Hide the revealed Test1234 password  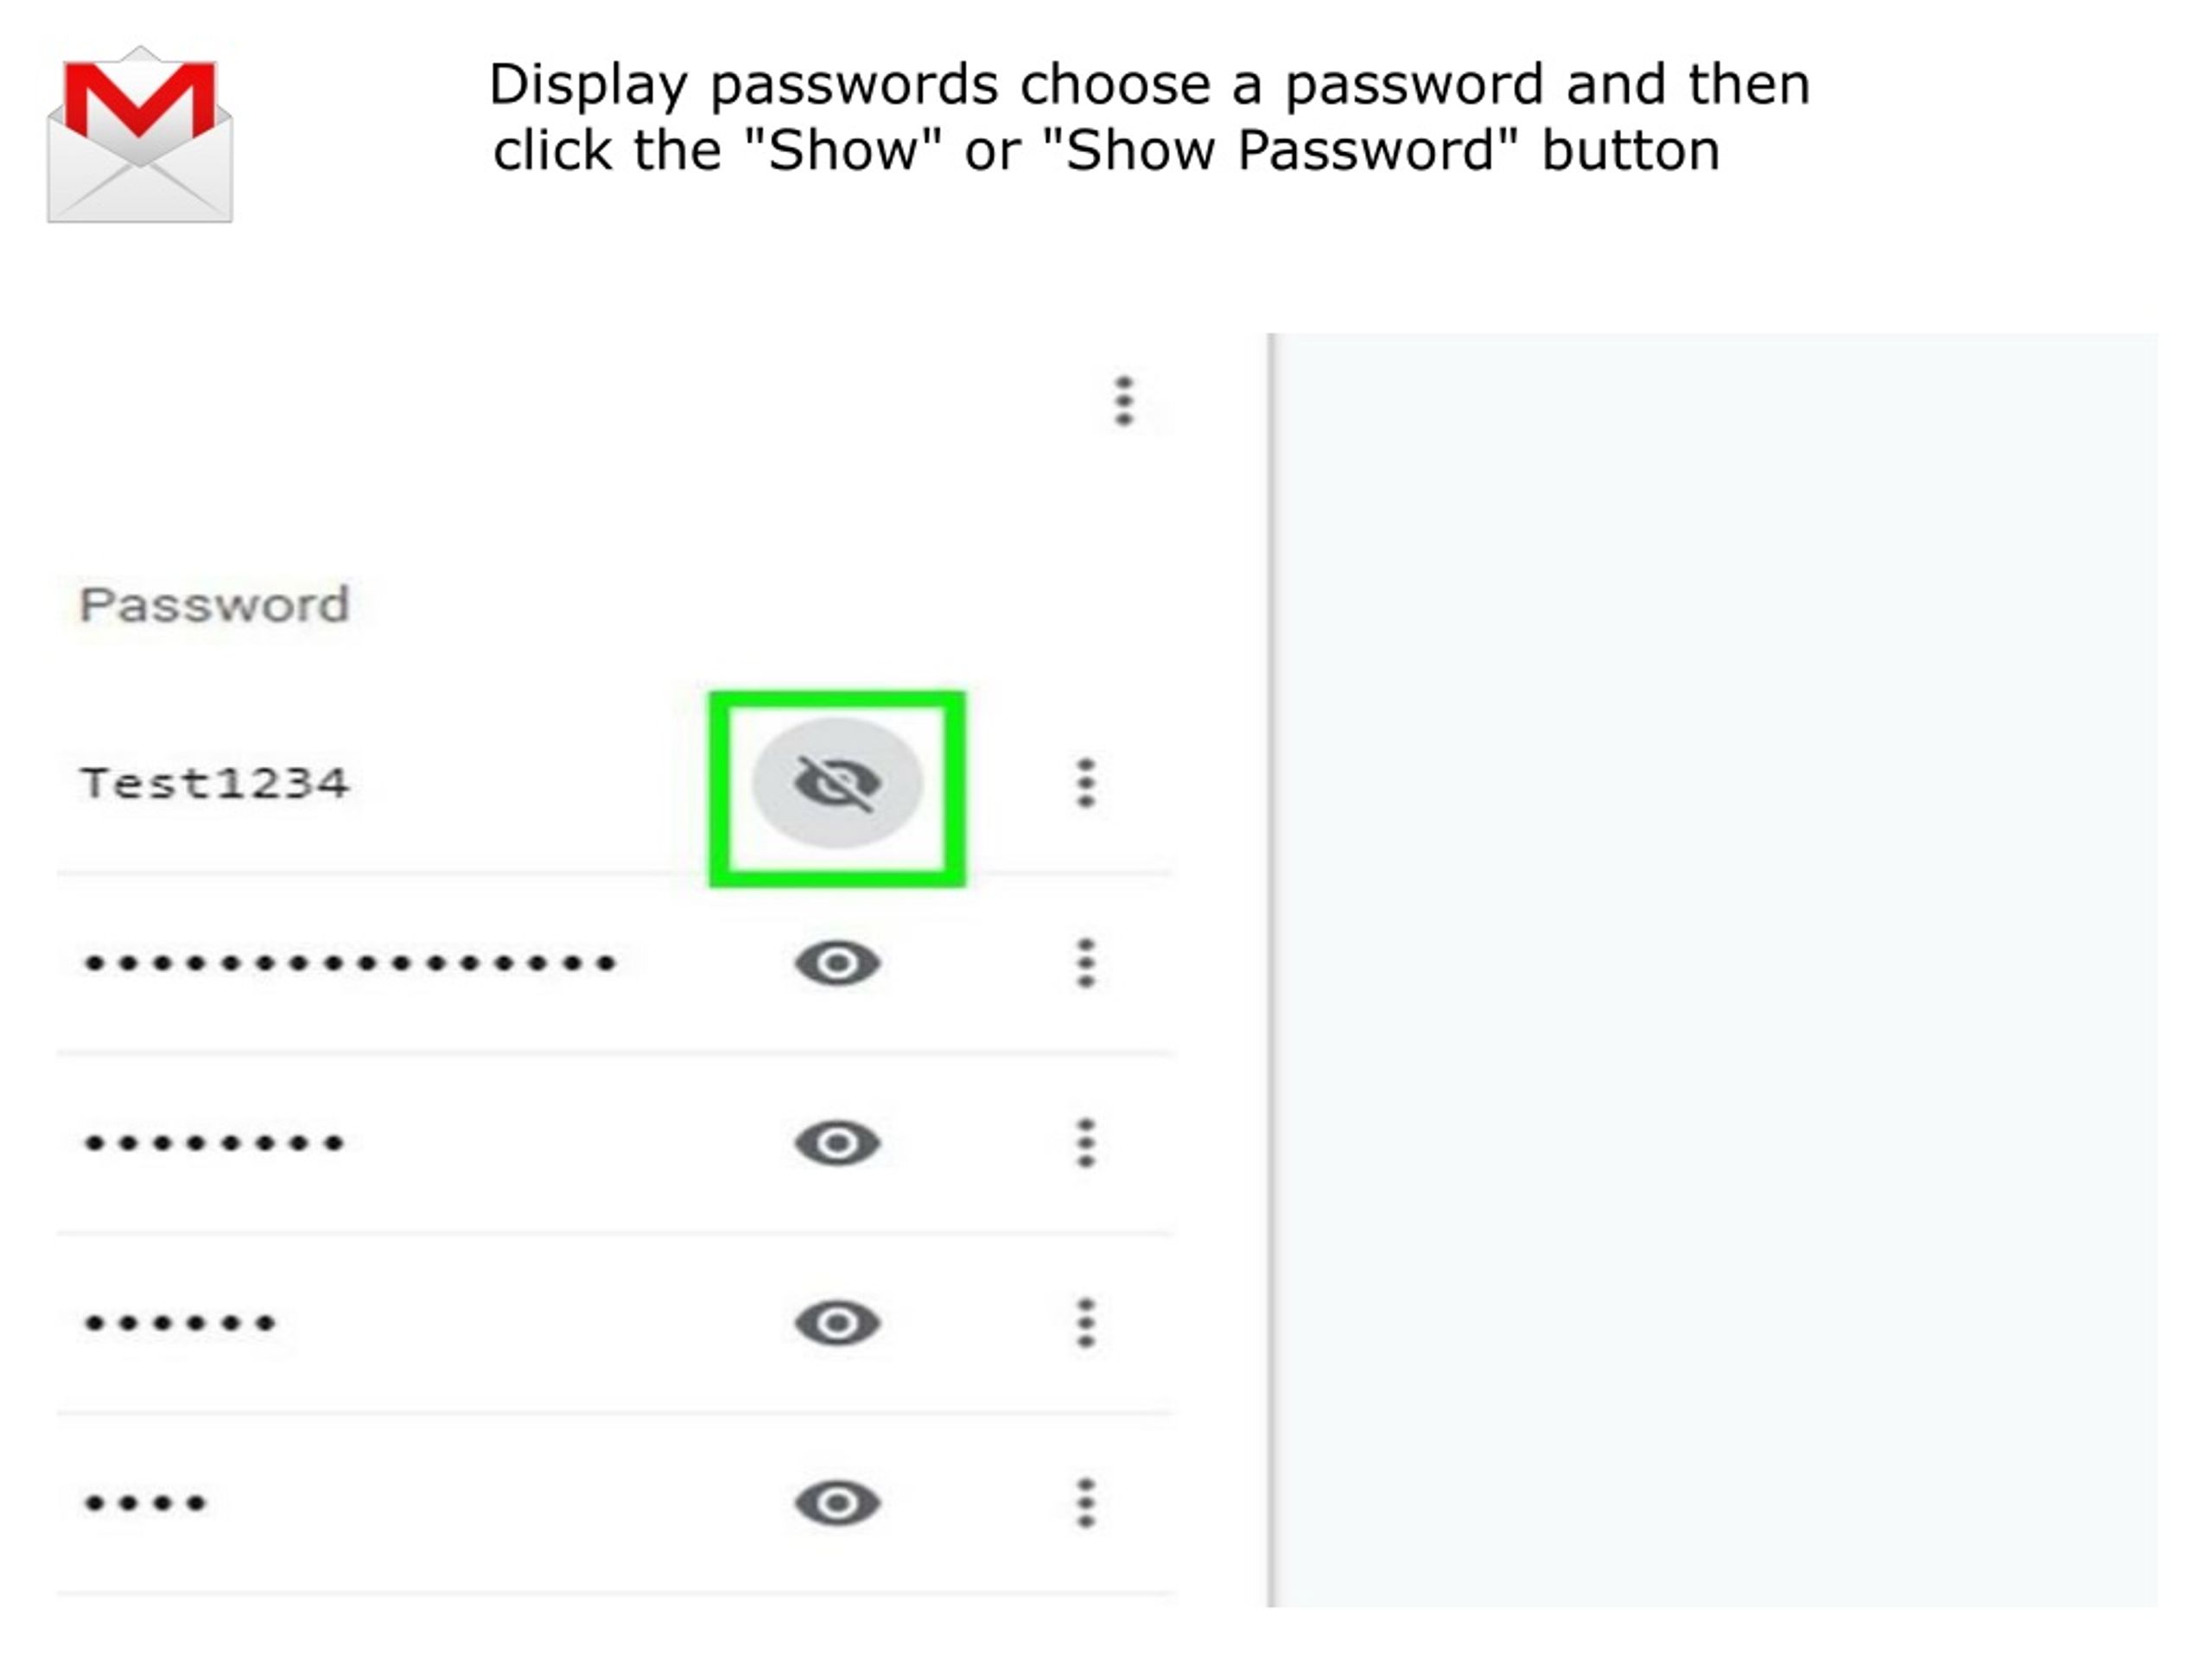837,783
